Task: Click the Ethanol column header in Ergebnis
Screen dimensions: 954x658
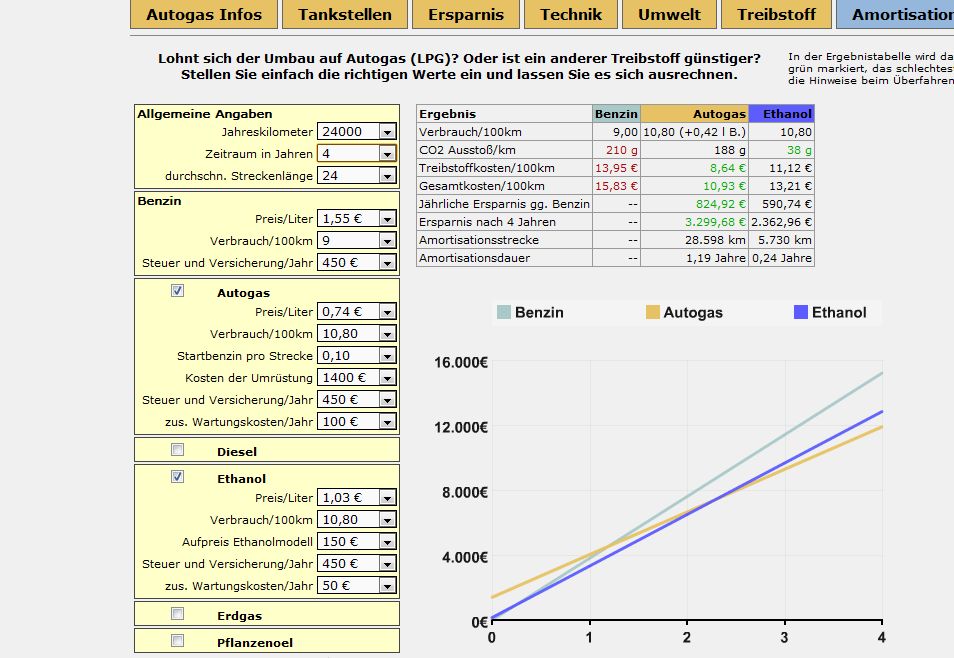Action: pos(782,114)
